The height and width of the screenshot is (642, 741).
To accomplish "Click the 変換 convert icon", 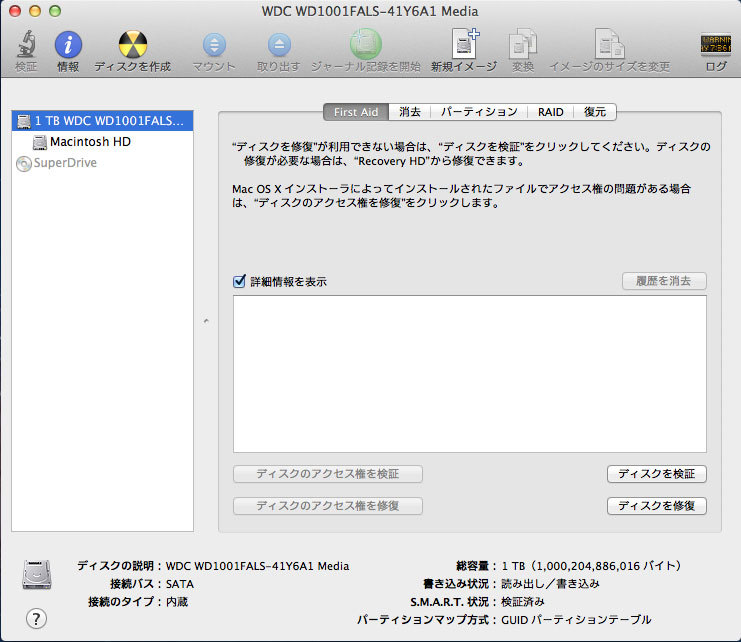I will [523, 46].
